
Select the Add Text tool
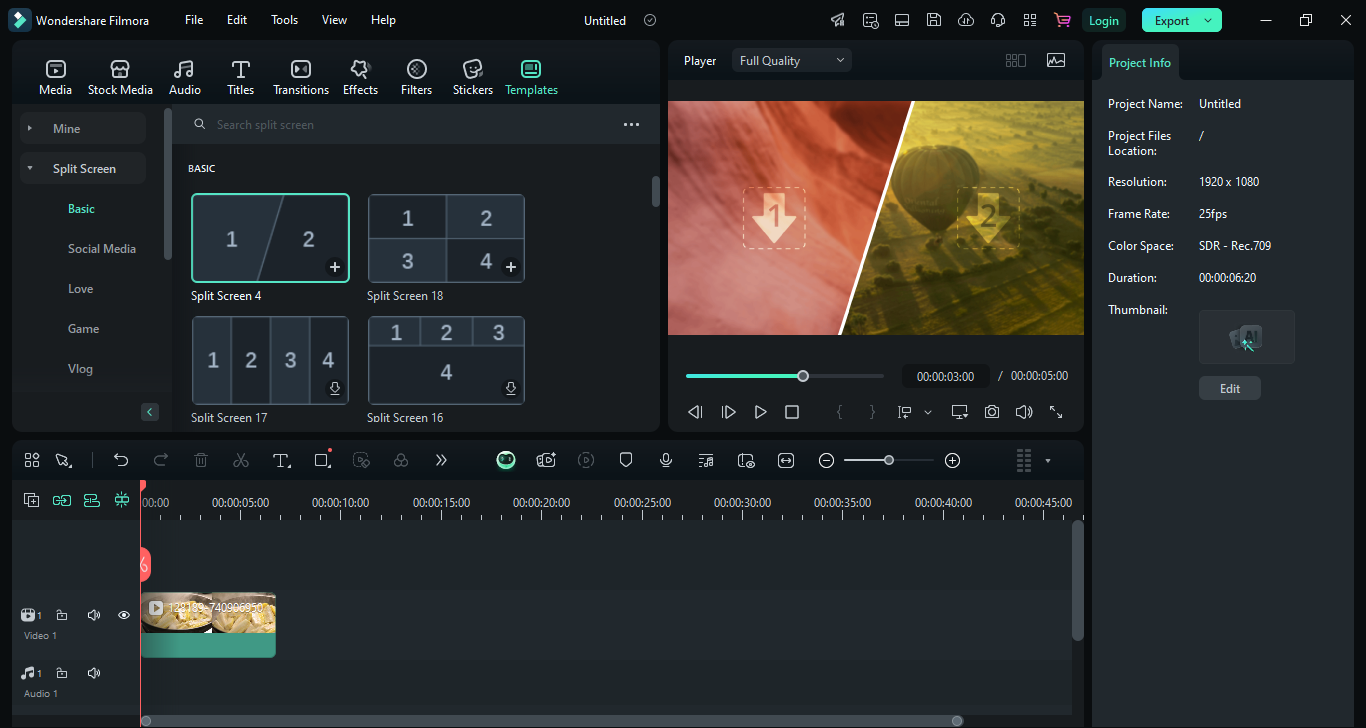coord(281,460)
